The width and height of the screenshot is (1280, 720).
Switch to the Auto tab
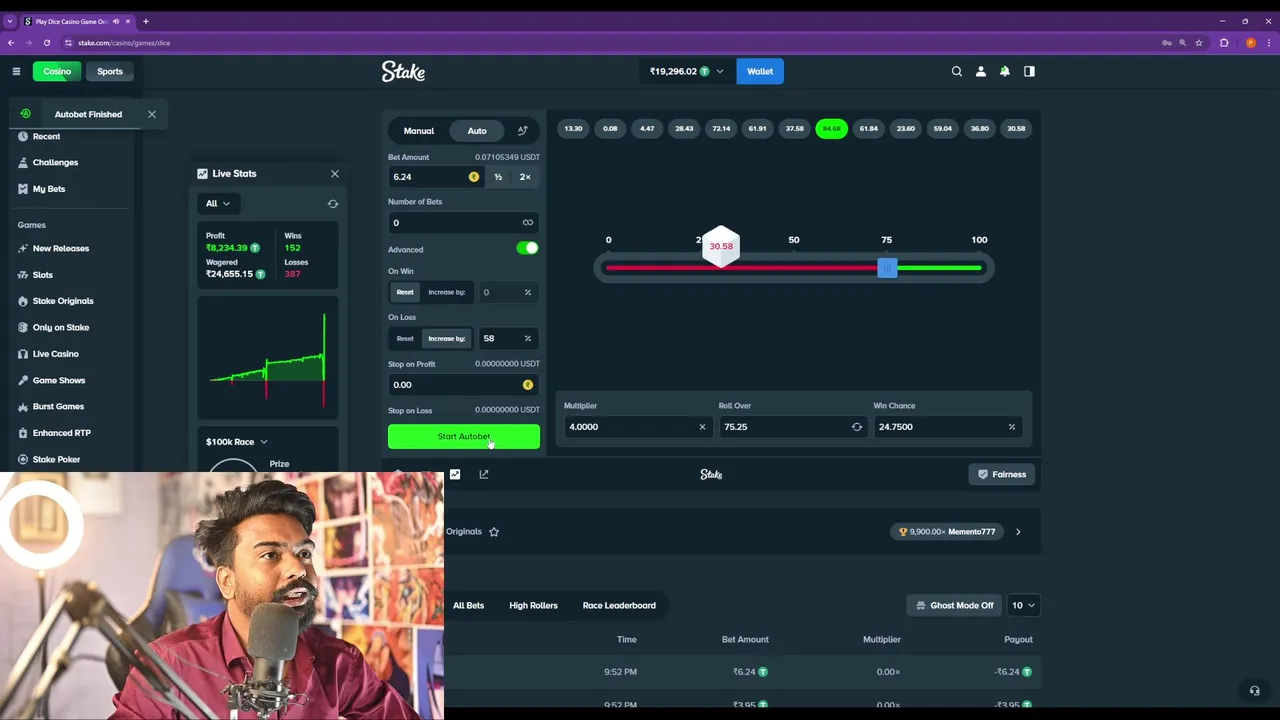477,131
